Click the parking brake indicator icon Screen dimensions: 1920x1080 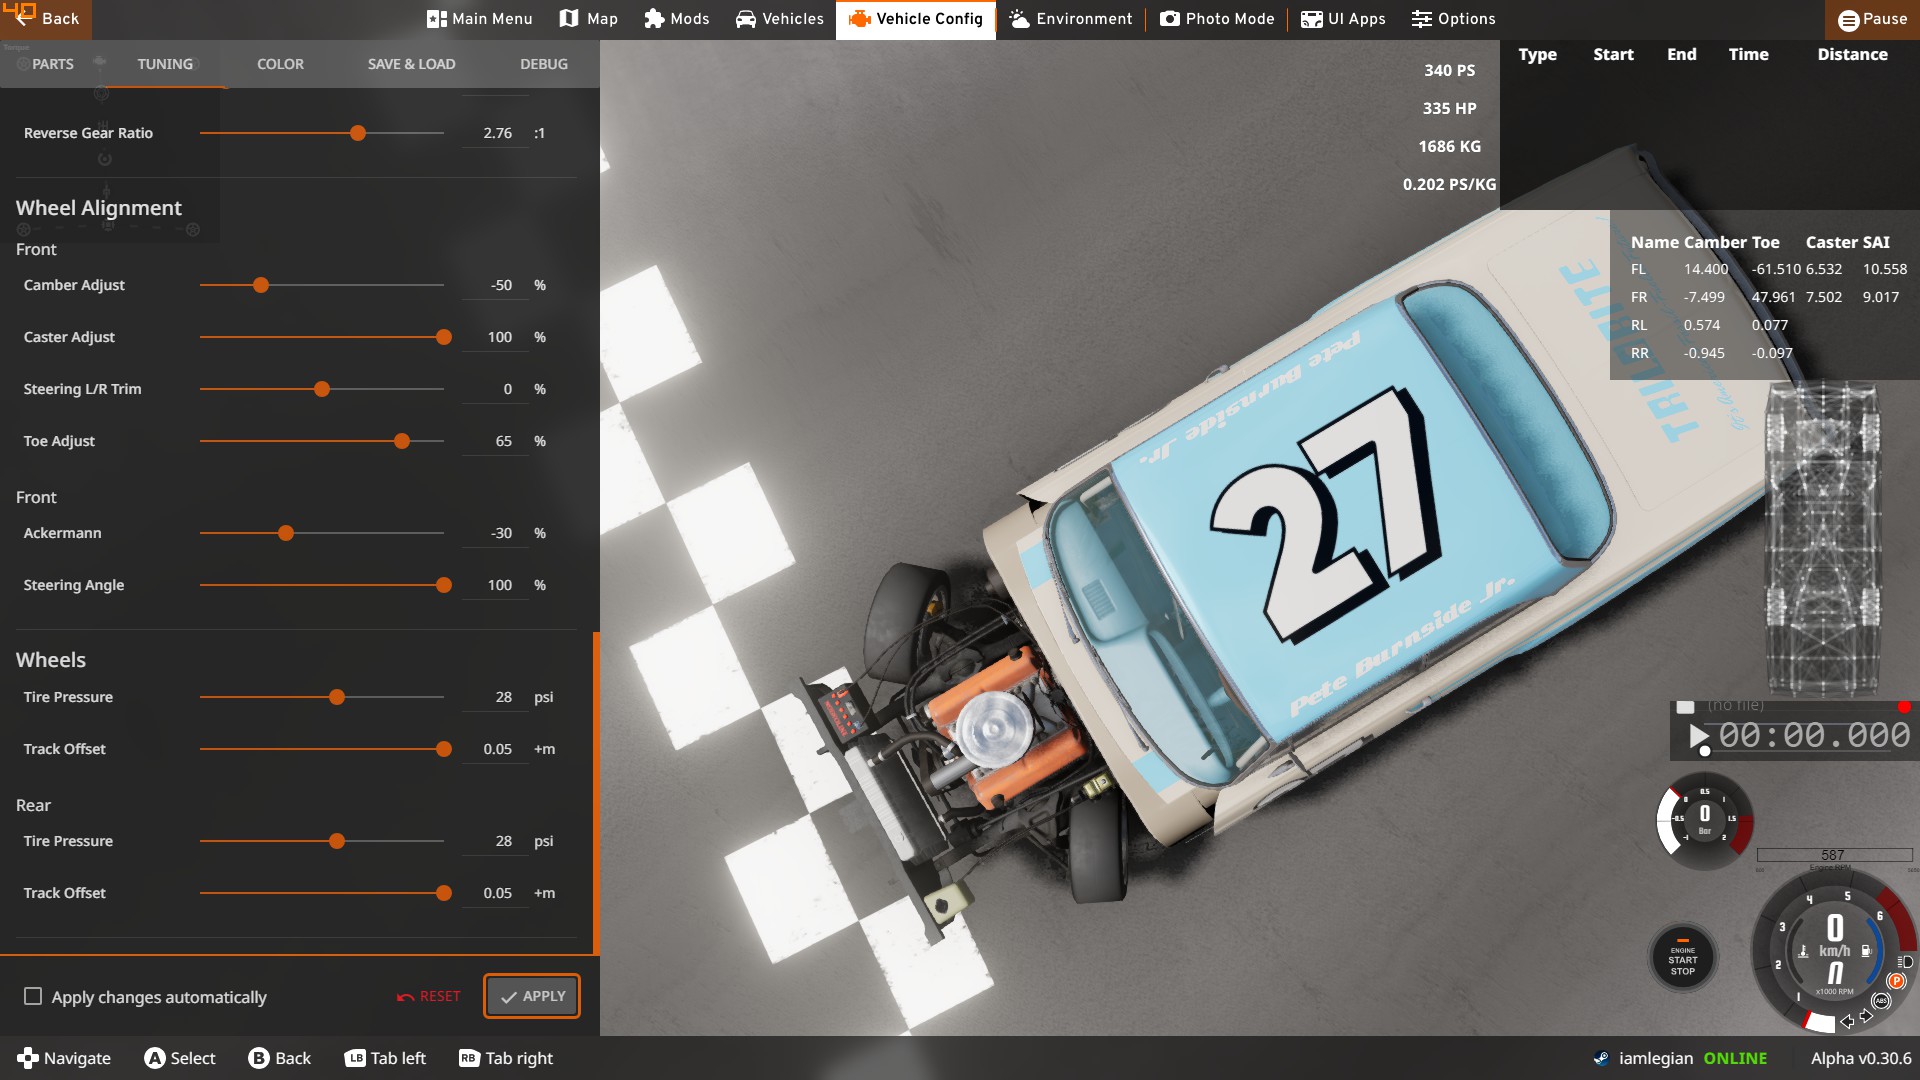(x=1896, y=981)
